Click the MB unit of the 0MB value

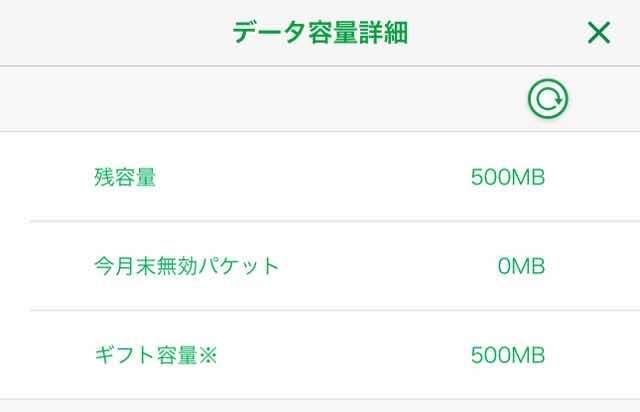528,267
